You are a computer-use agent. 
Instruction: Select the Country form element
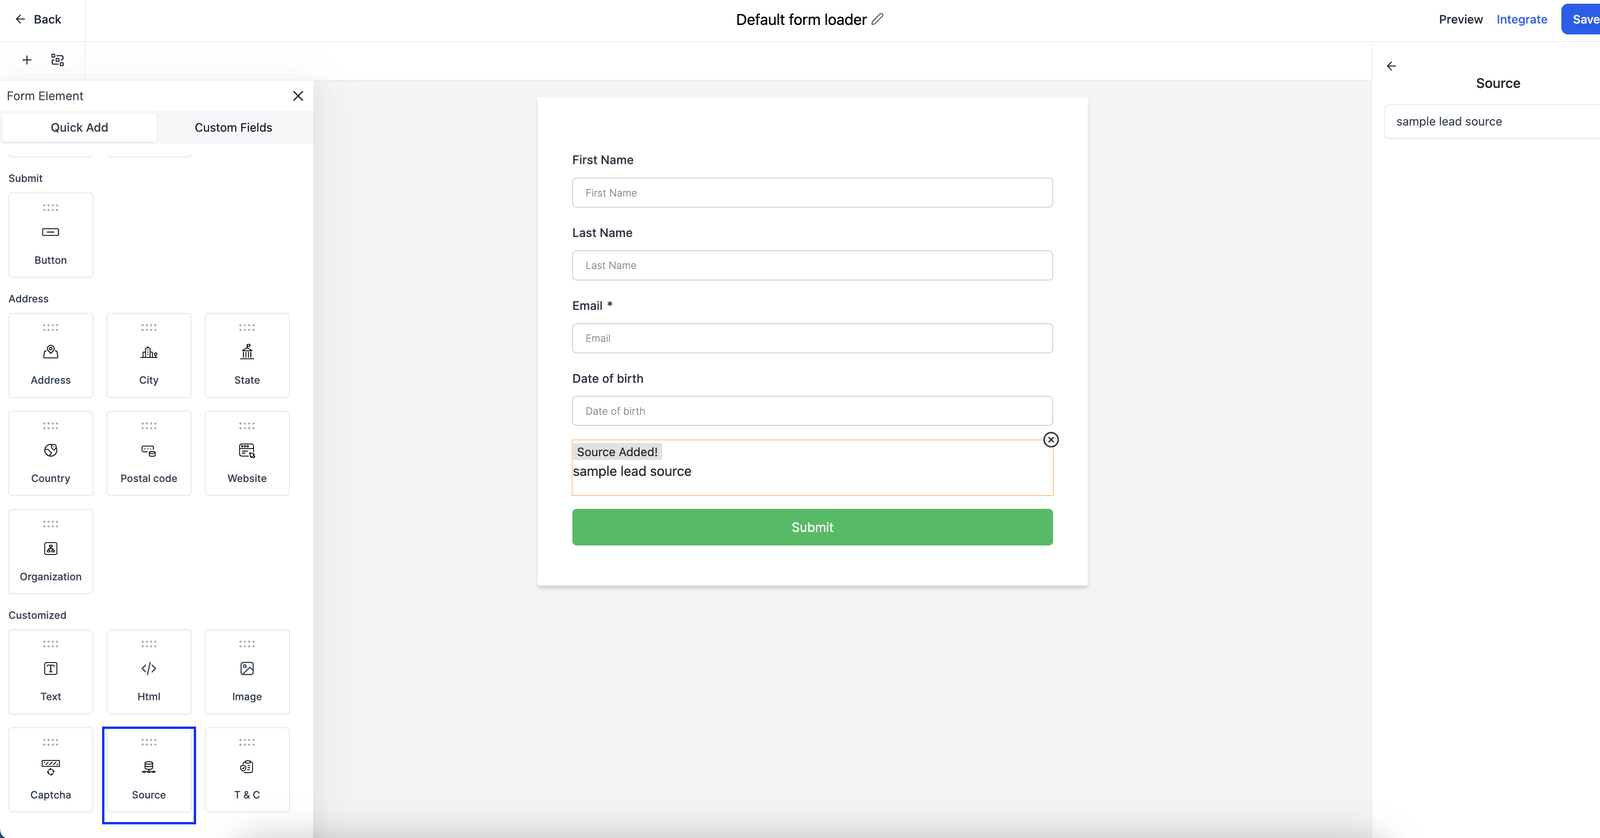pos(50,453)
